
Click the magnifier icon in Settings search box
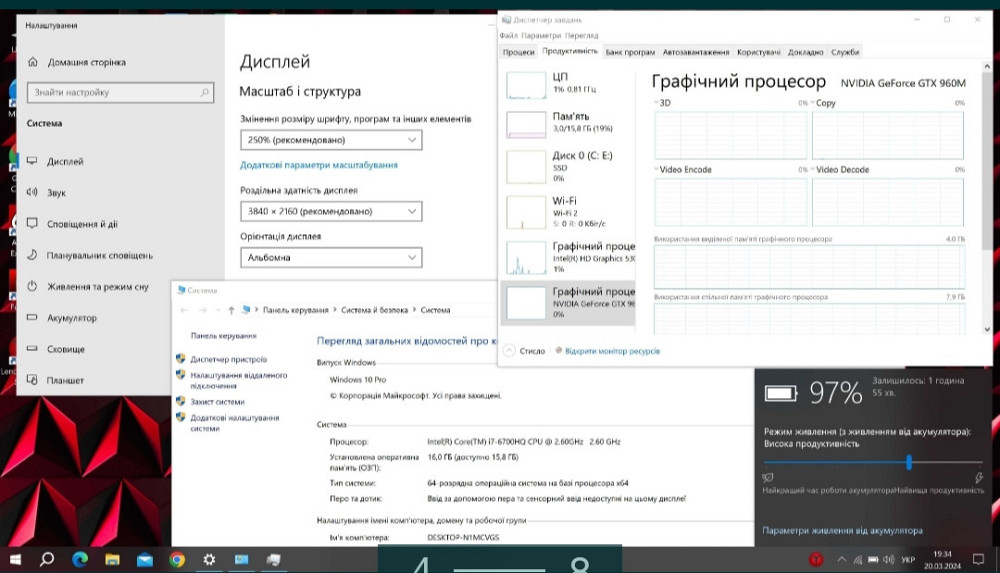204,93
